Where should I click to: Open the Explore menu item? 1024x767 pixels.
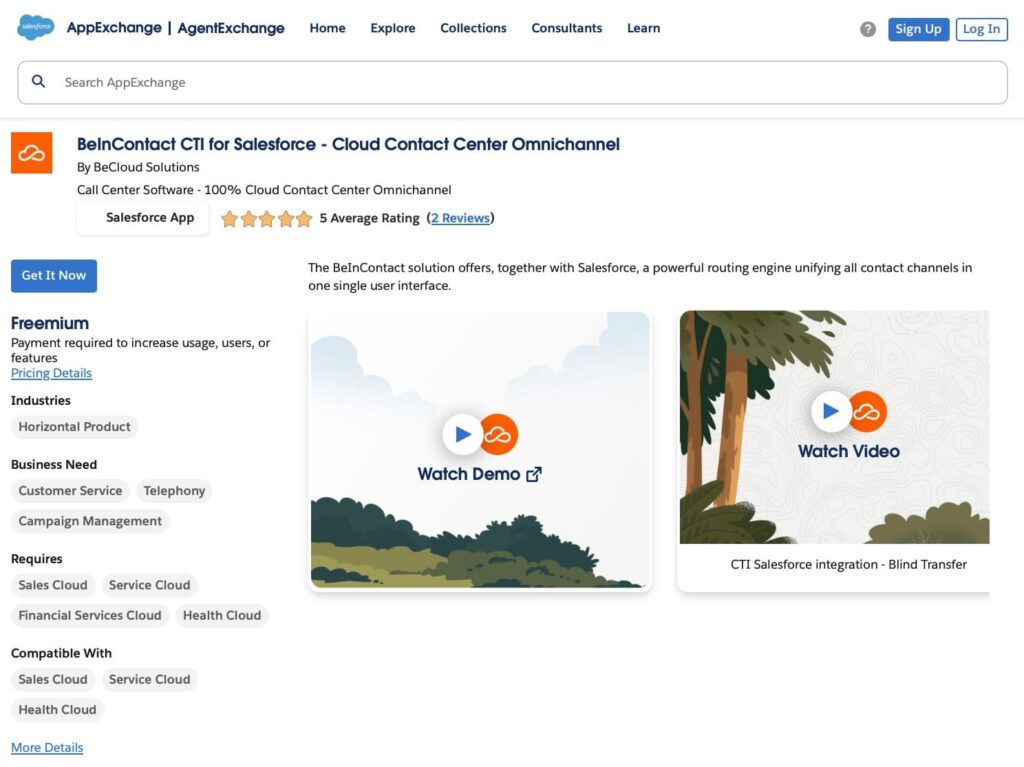pos(392,28)
